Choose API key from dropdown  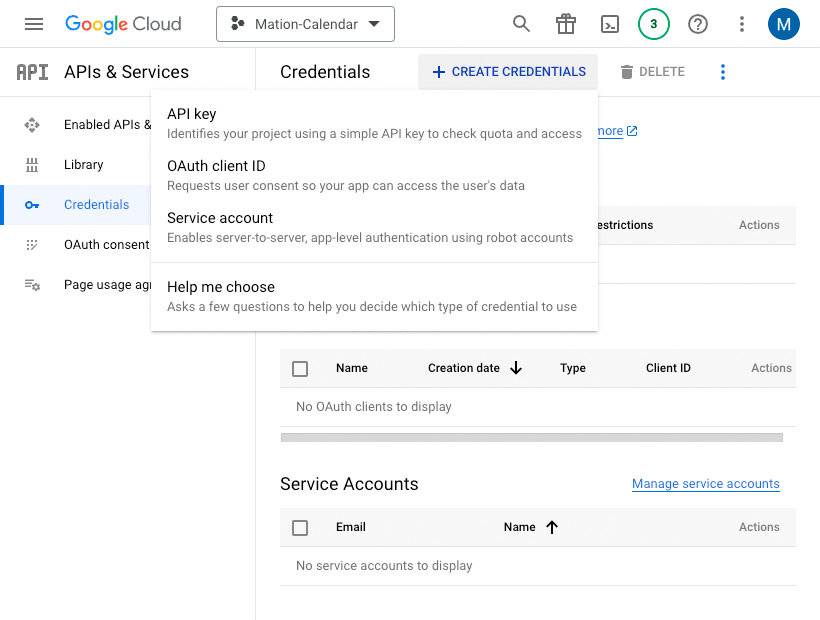(374, 123)
